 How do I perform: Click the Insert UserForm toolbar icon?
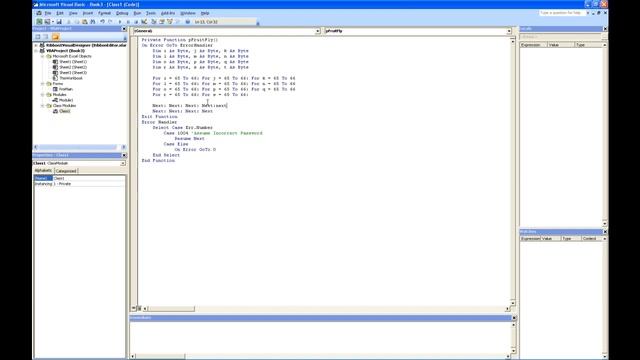pos(47,22)
